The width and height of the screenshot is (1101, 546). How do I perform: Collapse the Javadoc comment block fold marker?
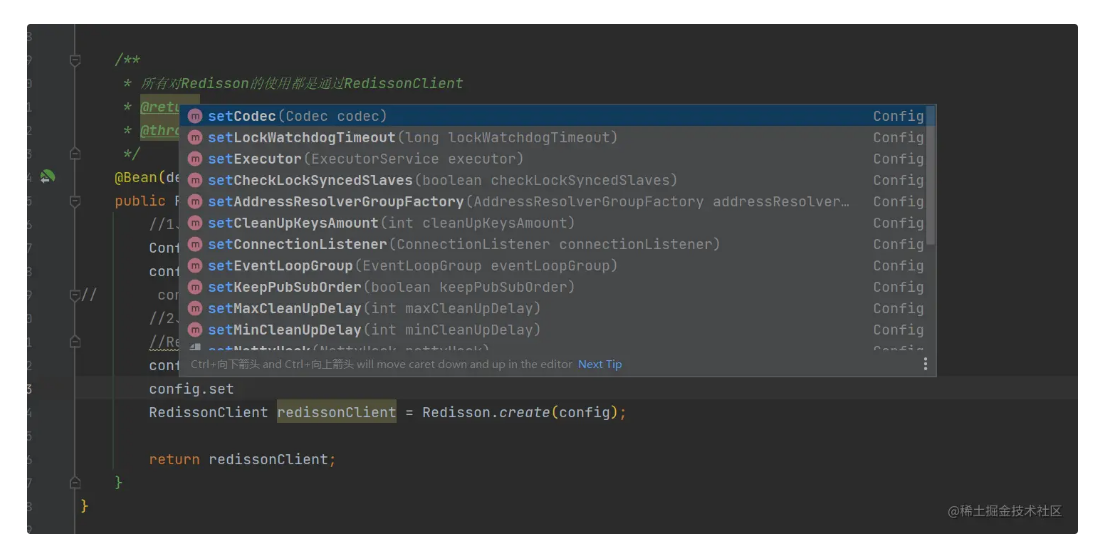[x=75, y=61]
